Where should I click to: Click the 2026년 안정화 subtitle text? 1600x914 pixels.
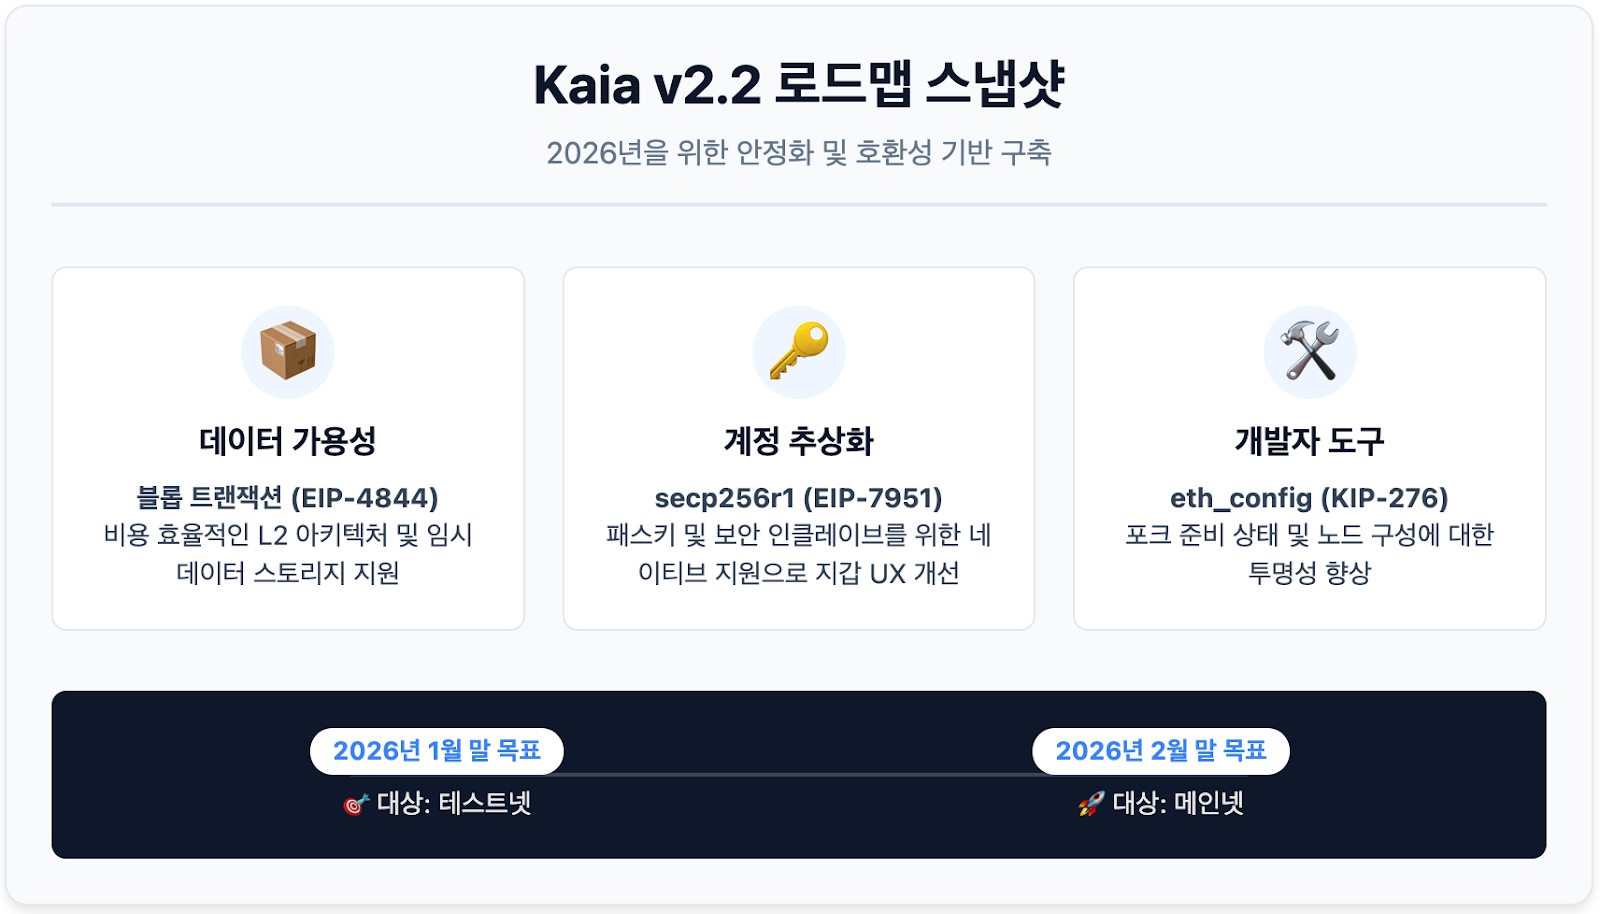click(x=799, y=153)
